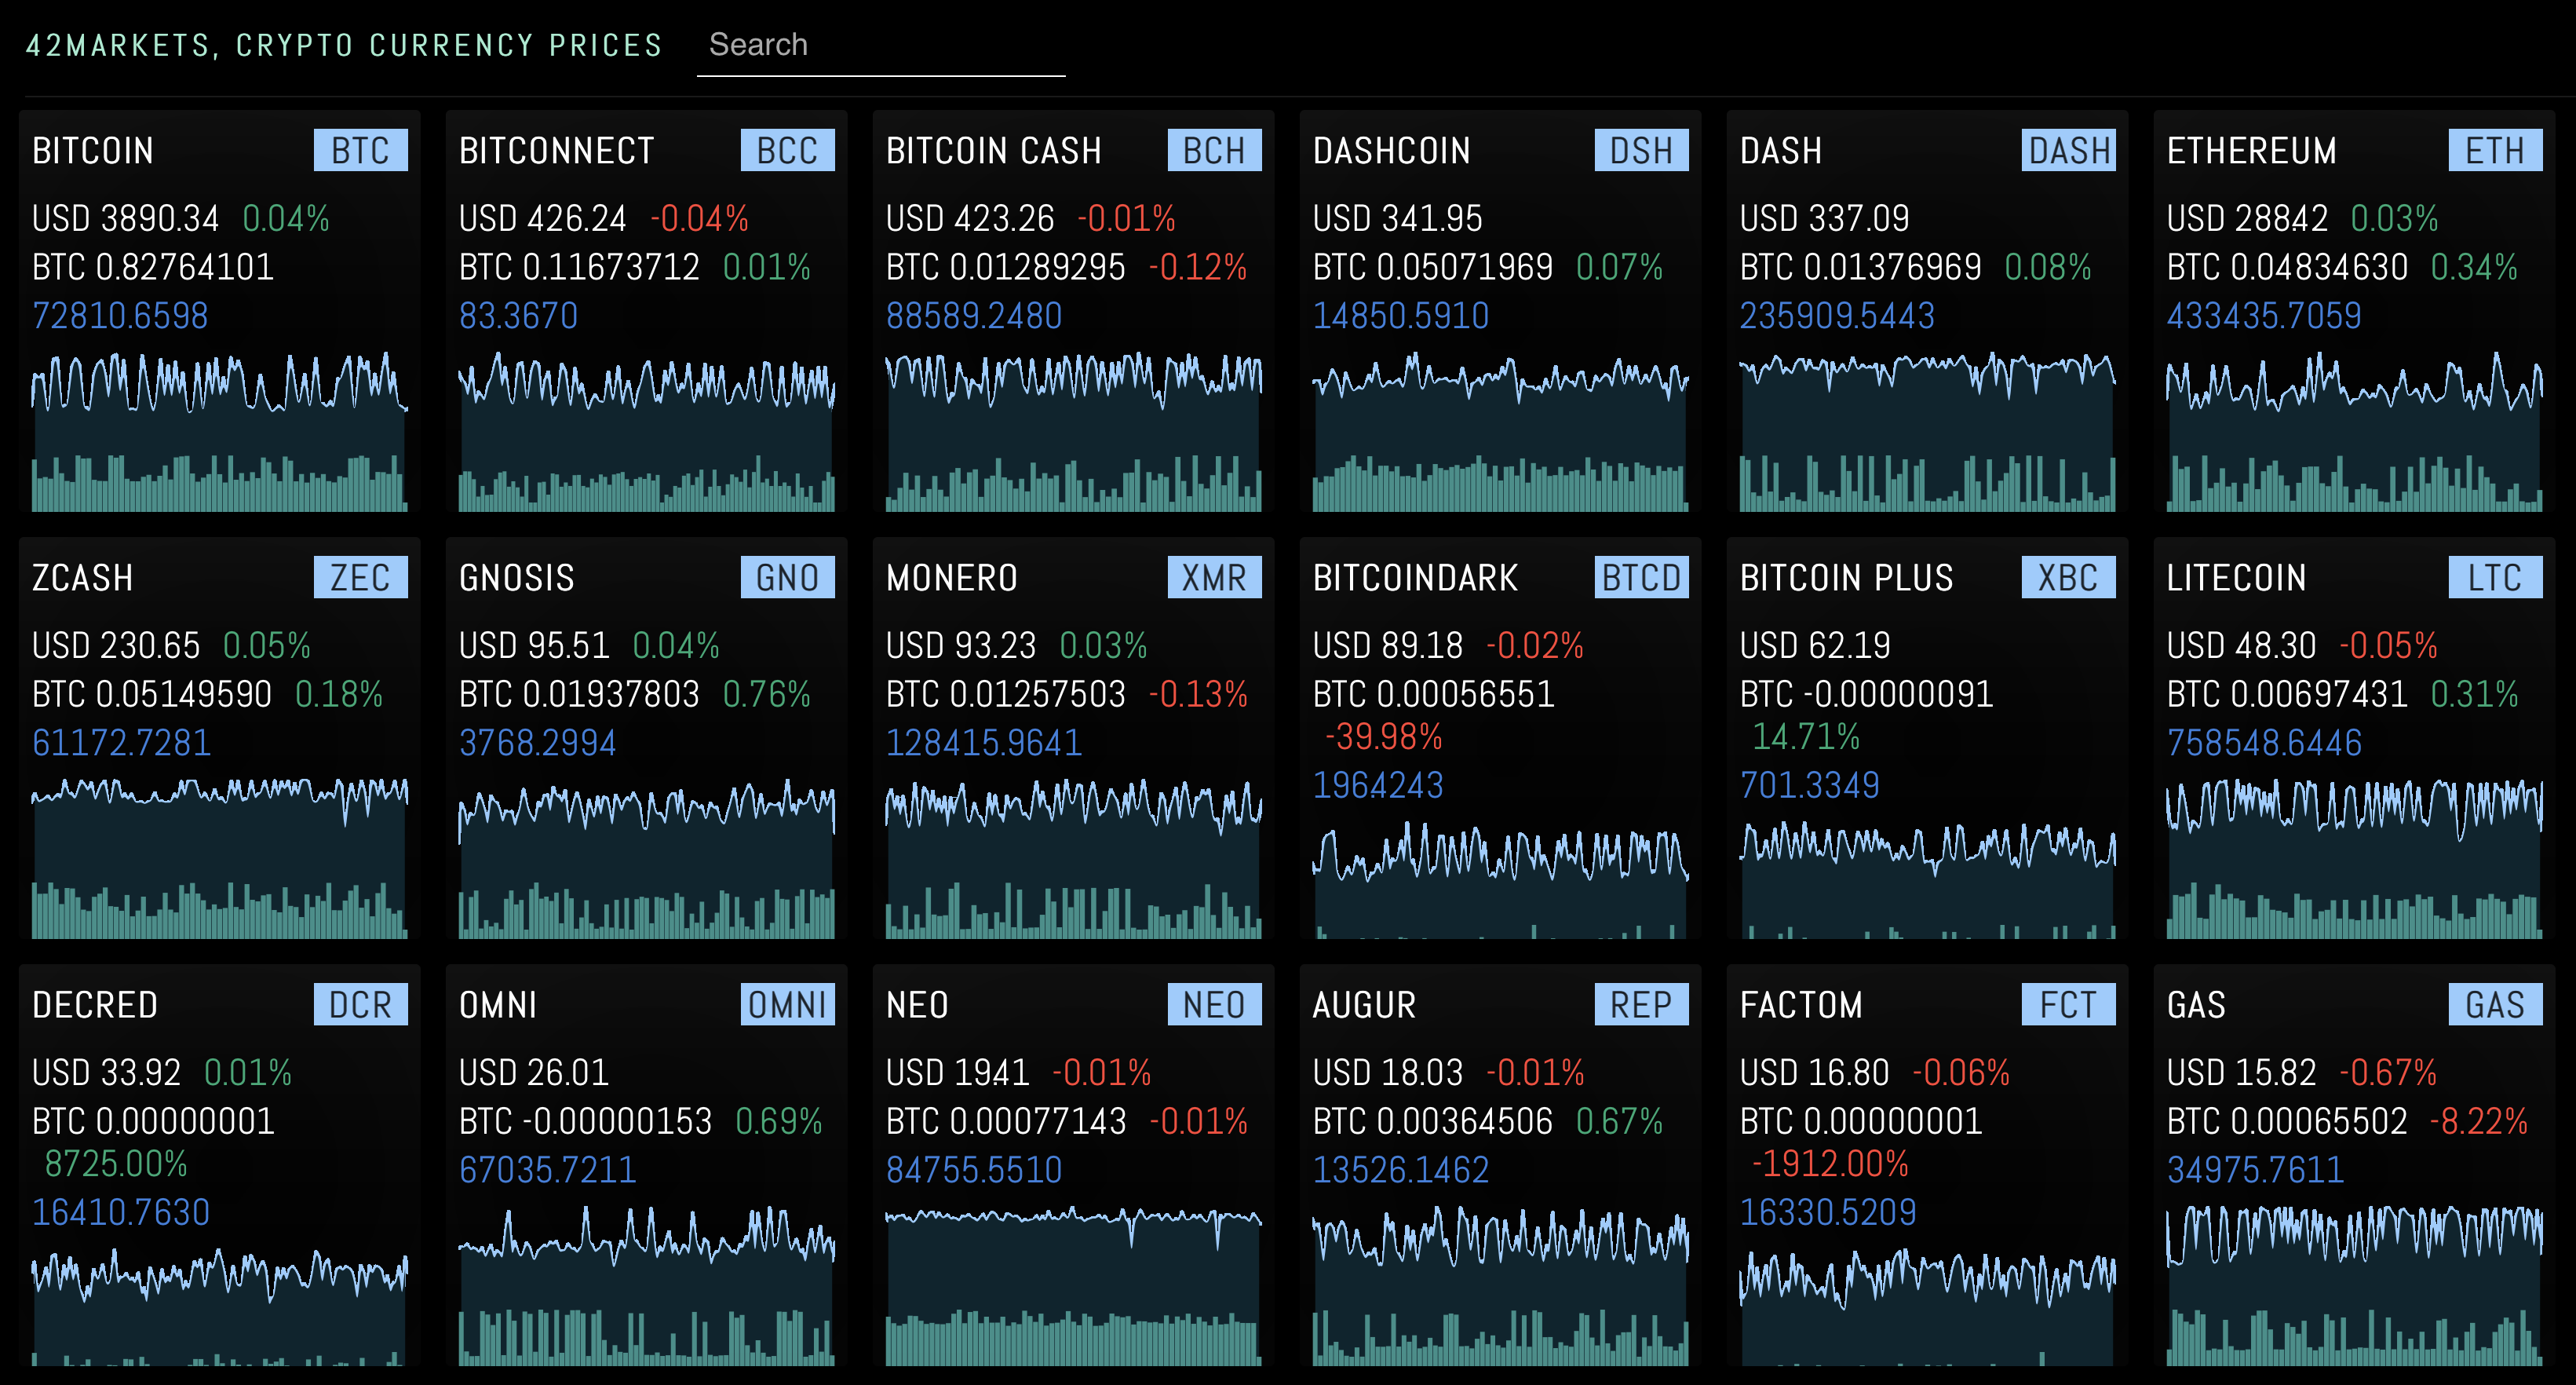Image resolution: width=2576 pixels, height=1385 pixels.
Task: View the Bitconnect price chart
Action: pos(647,431)
